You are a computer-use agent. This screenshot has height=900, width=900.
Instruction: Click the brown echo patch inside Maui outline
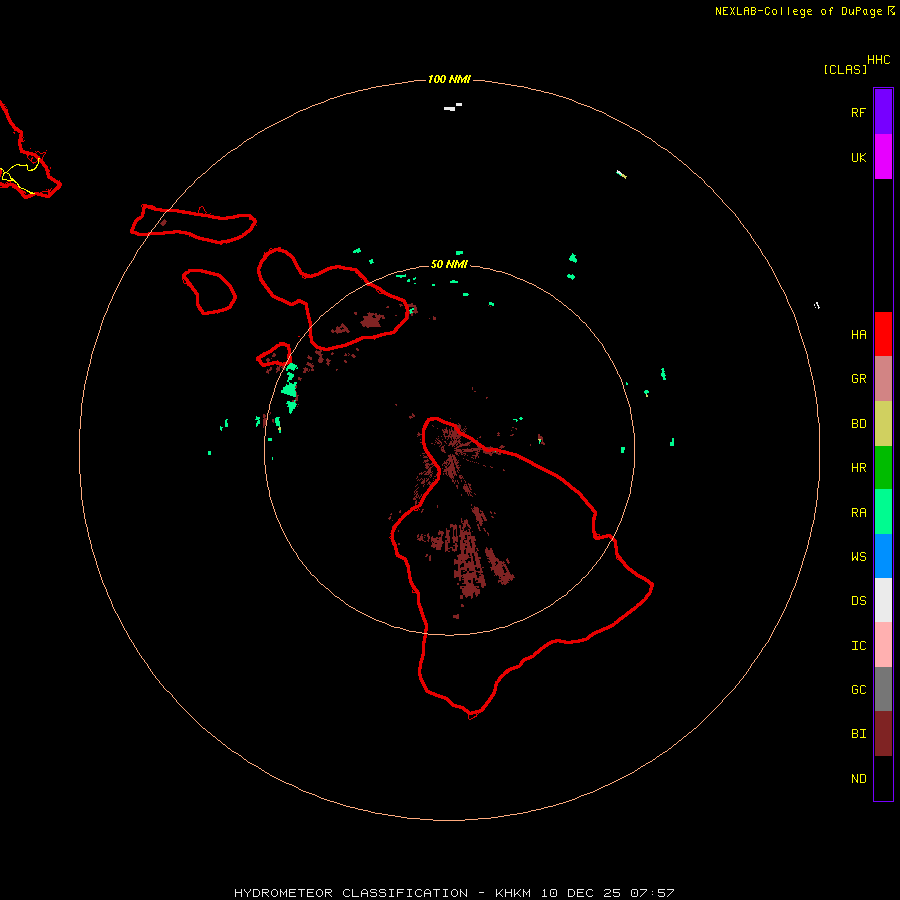371,320
